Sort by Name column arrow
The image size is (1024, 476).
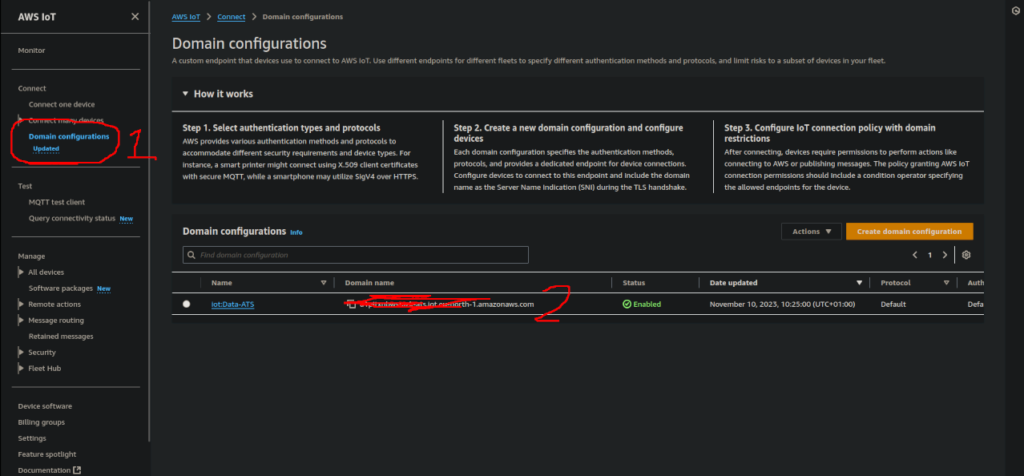pyautogui.click(x=323, y=283)
